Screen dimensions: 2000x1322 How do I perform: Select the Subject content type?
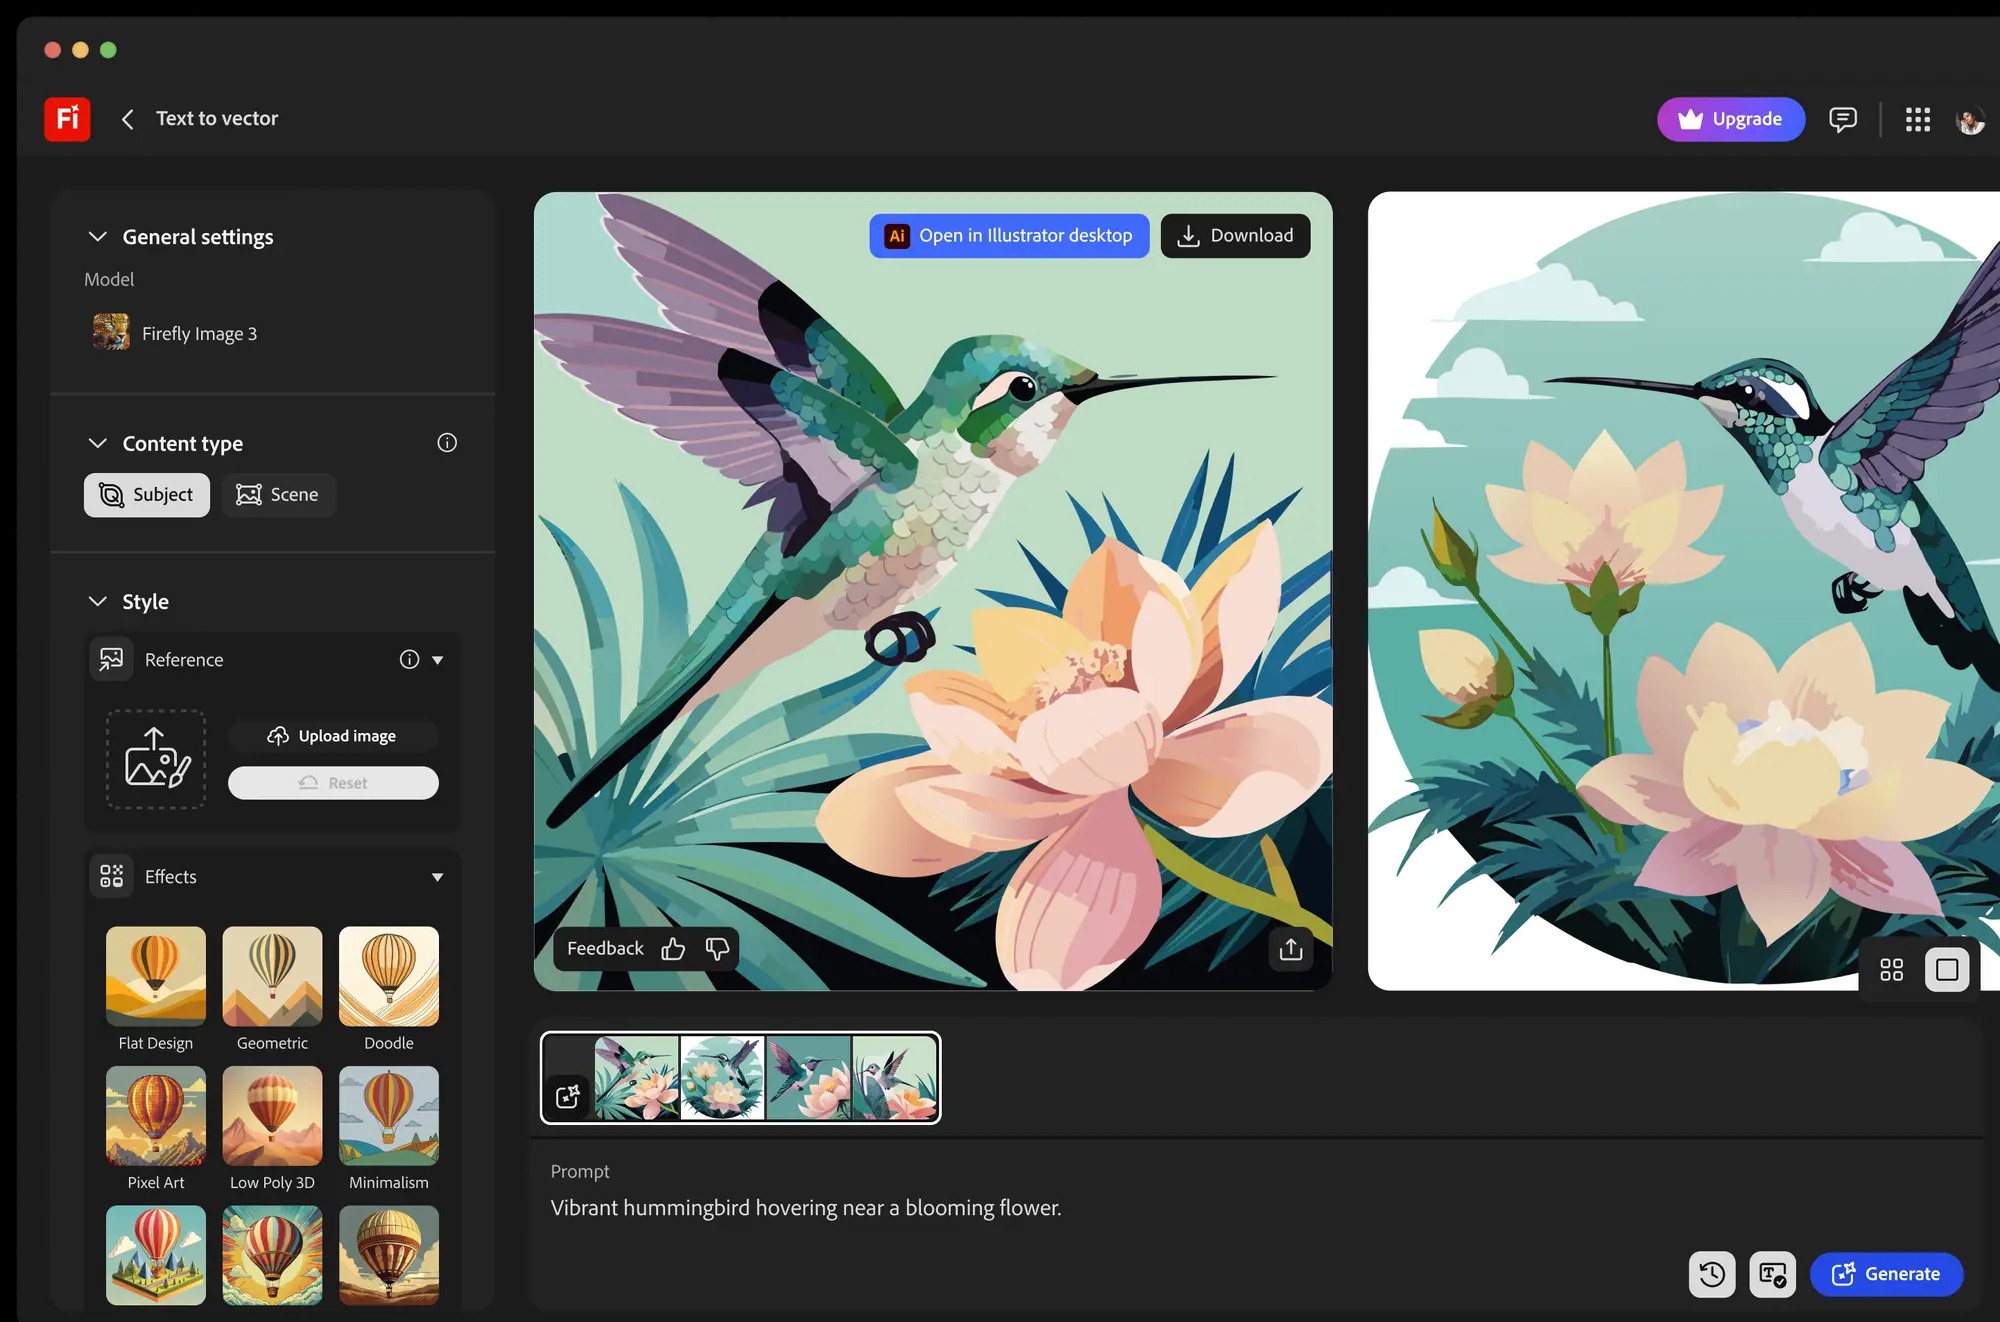(146, 494)
